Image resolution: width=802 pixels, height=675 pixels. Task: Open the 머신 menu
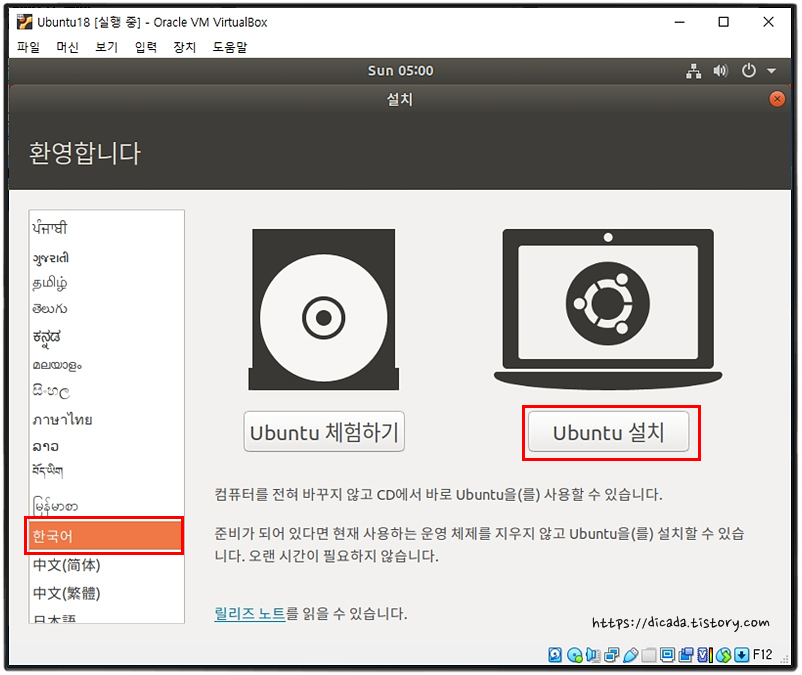pos(67,47)
